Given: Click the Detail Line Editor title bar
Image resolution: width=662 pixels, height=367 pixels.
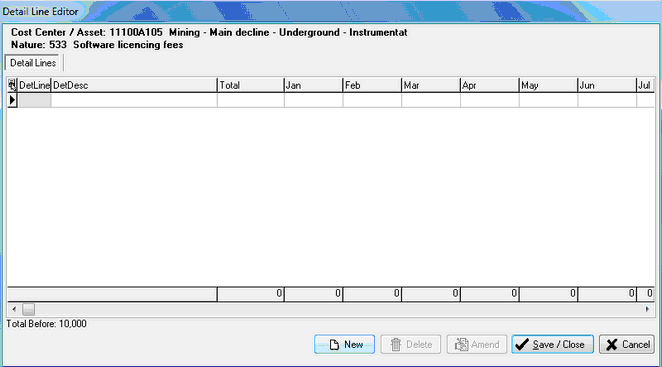Looking at the screenshot, I should (x=331, y=11).
